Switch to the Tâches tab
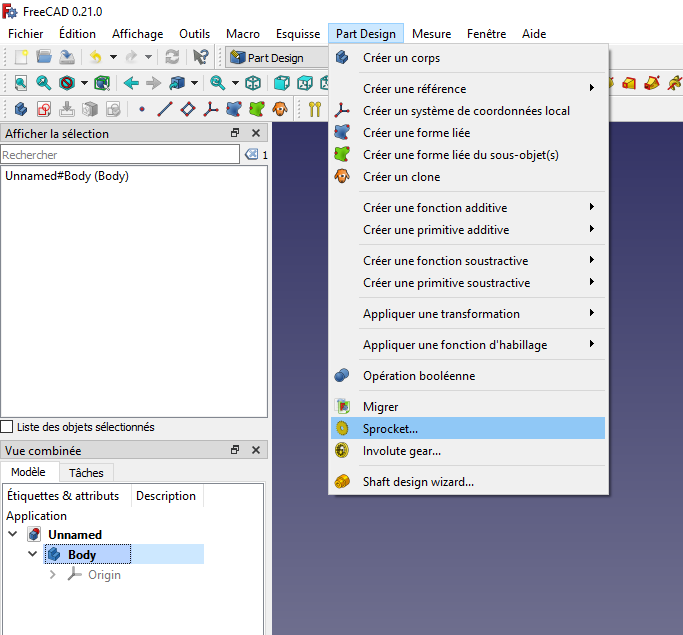Image resolution: width=683 pixels, height=635 pixels. tap(86, 473)
